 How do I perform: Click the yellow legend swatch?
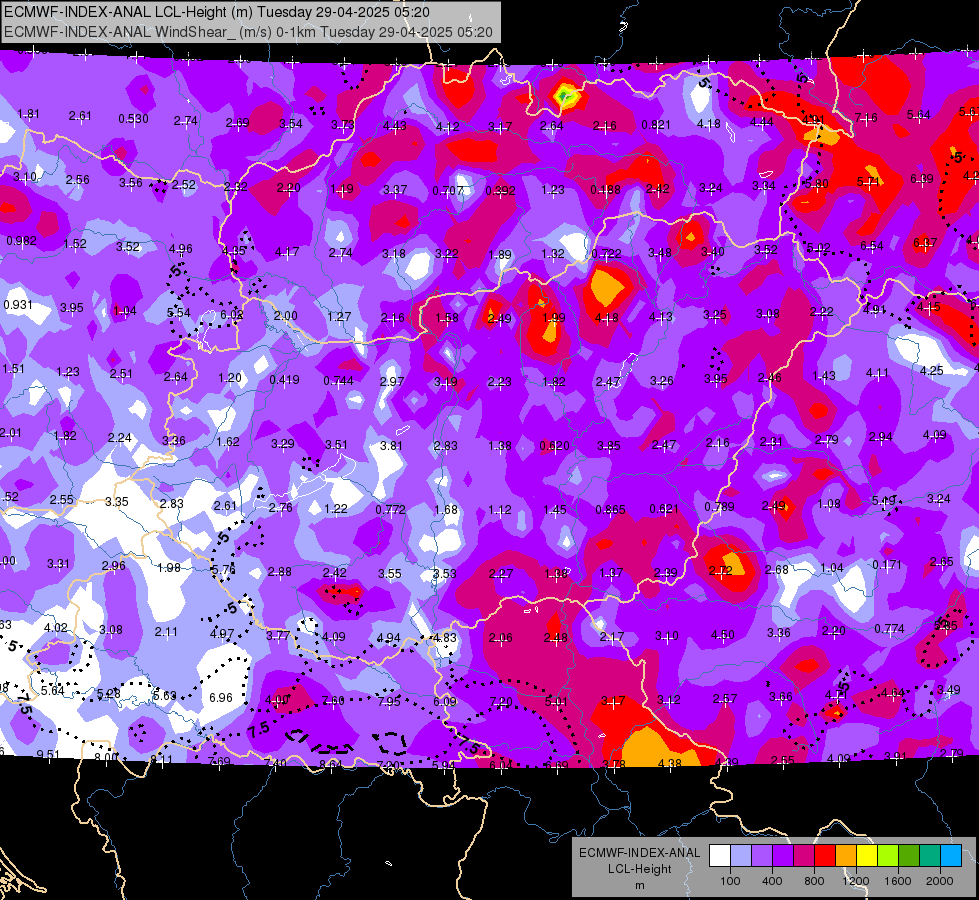click(867, 856)
